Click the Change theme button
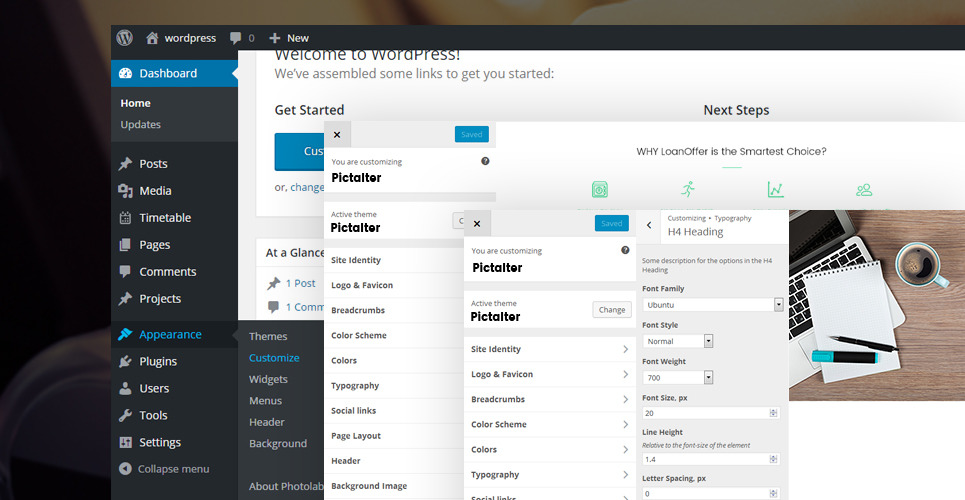The height and width of the screenshot is (500, 965). point(611,310)
